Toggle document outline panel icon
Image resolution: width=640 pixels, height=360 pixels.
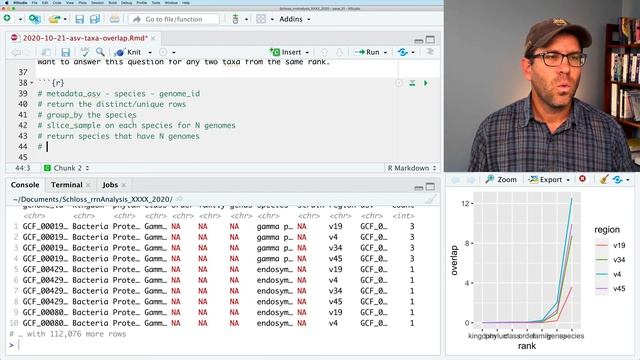click(429, 52)
